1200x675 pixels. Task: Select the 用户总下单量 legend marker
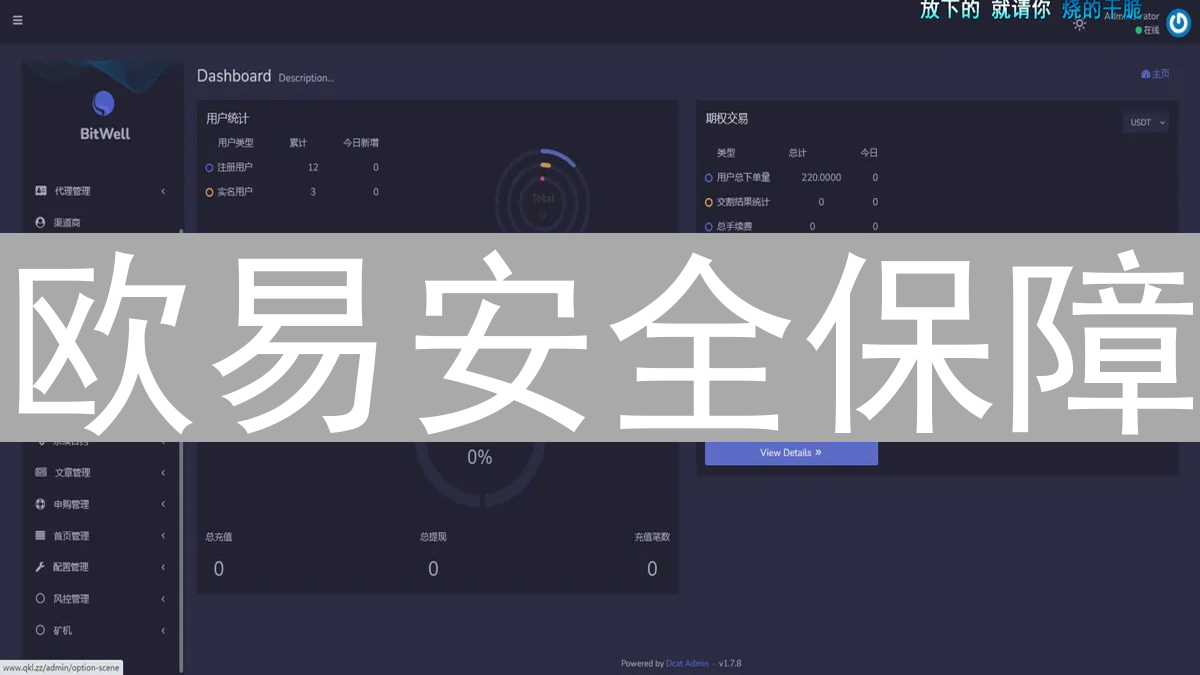coord(709,178)
